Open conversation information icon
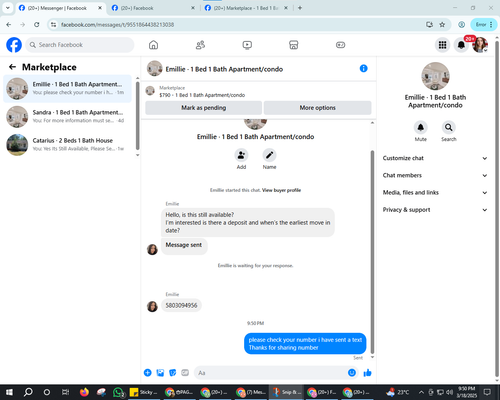This screenshot has width=500, height=400. coord(363,68)
